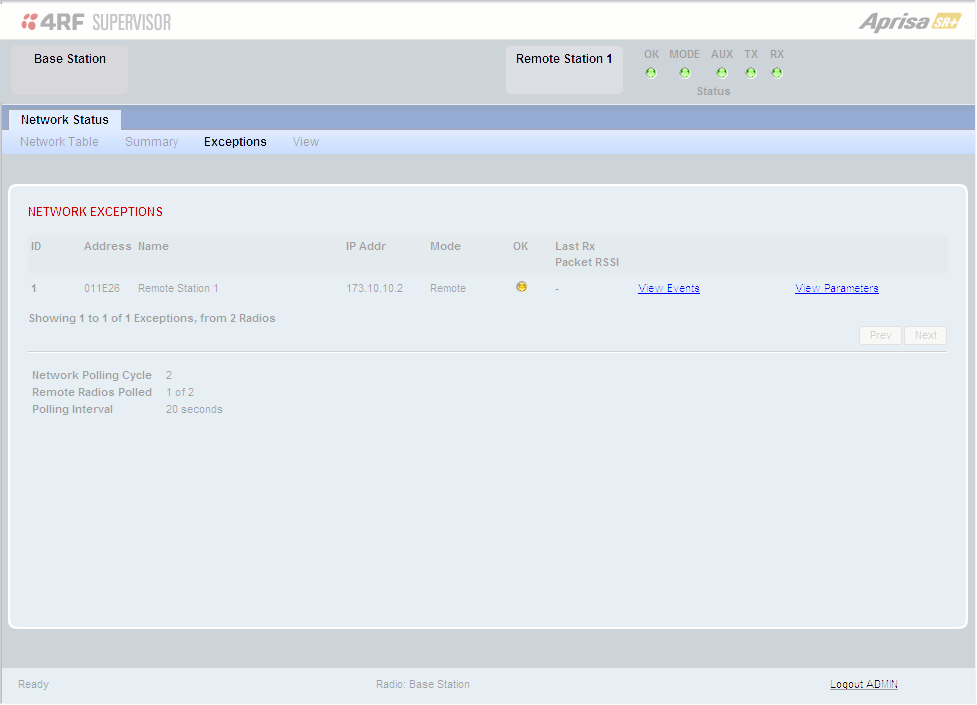Click the Aprisa SR+ logo
The height and width of the screenshot is (705, 977).
(x=910, y=22)
